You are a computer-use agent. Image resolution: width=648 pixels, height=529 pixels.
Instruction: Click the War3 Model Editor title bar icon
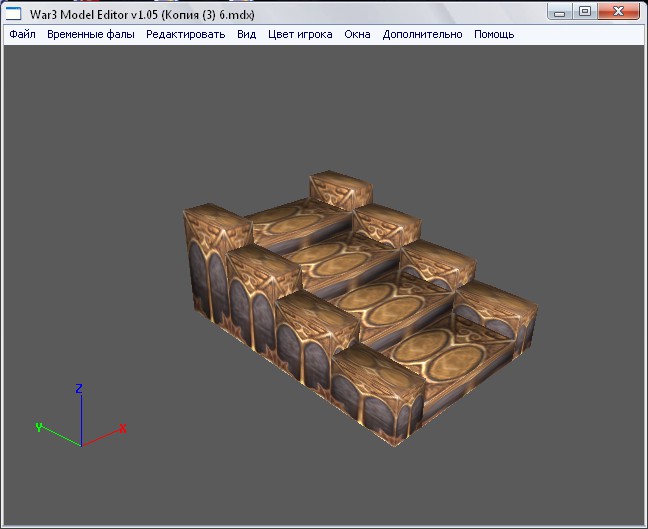13,14
